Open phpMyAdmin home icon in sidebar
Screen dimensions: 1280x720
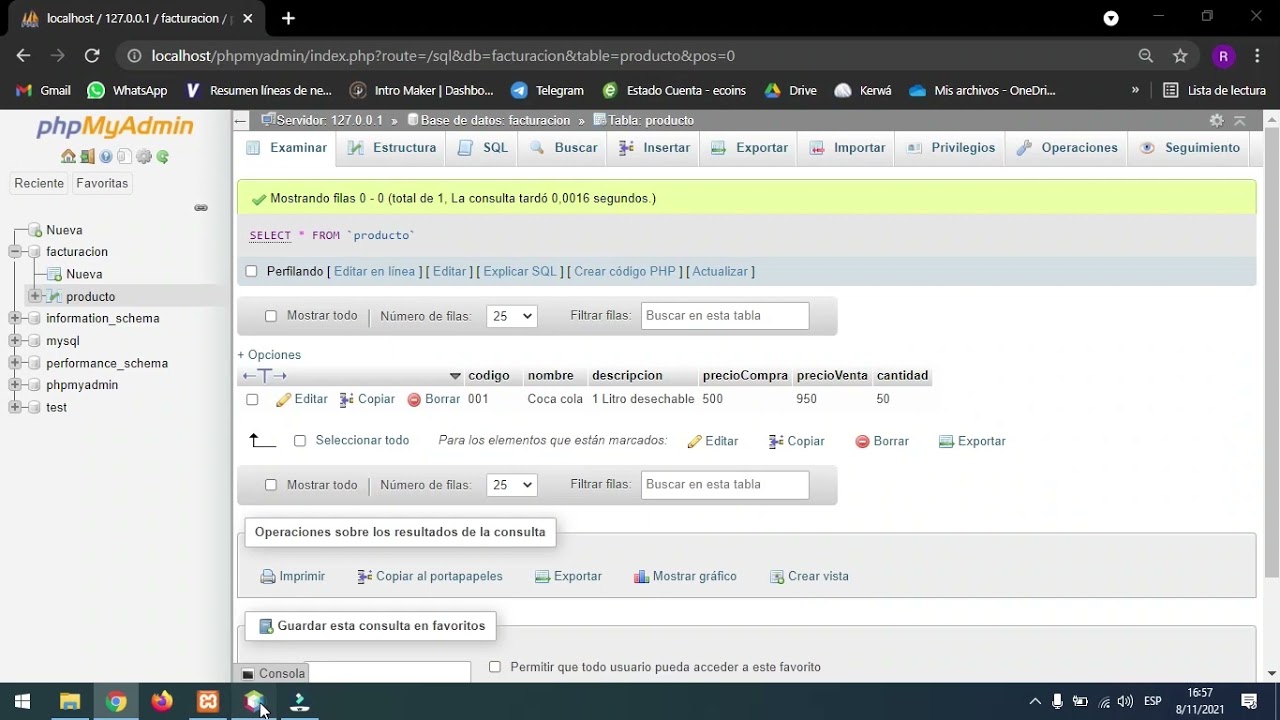click(x=68, y=156)
